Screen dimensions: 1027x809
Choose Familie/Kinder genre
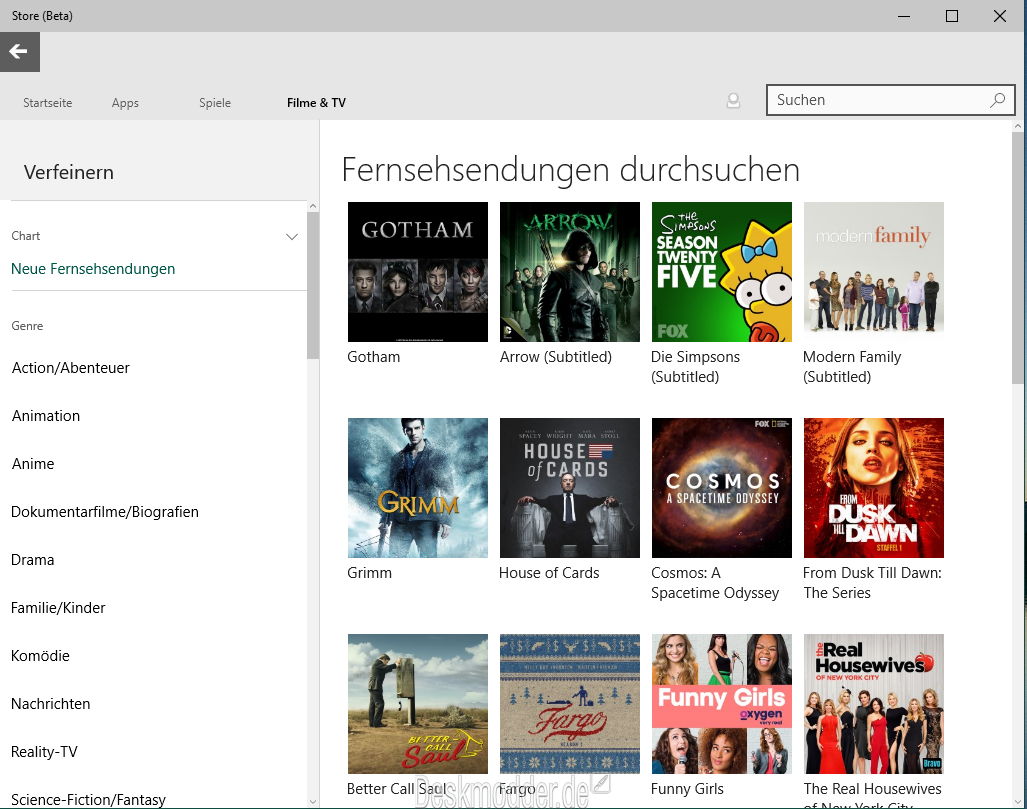[58, 608]
